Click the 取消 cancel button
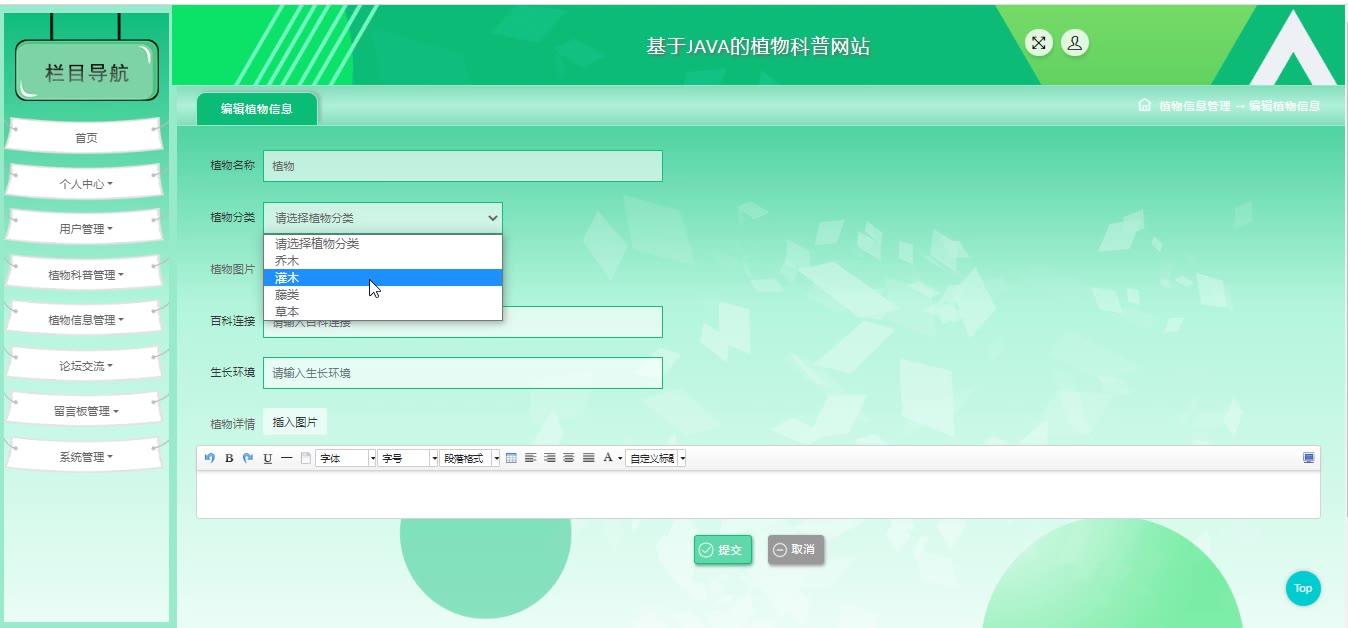The image size is (1348, 628). [796, 549]
